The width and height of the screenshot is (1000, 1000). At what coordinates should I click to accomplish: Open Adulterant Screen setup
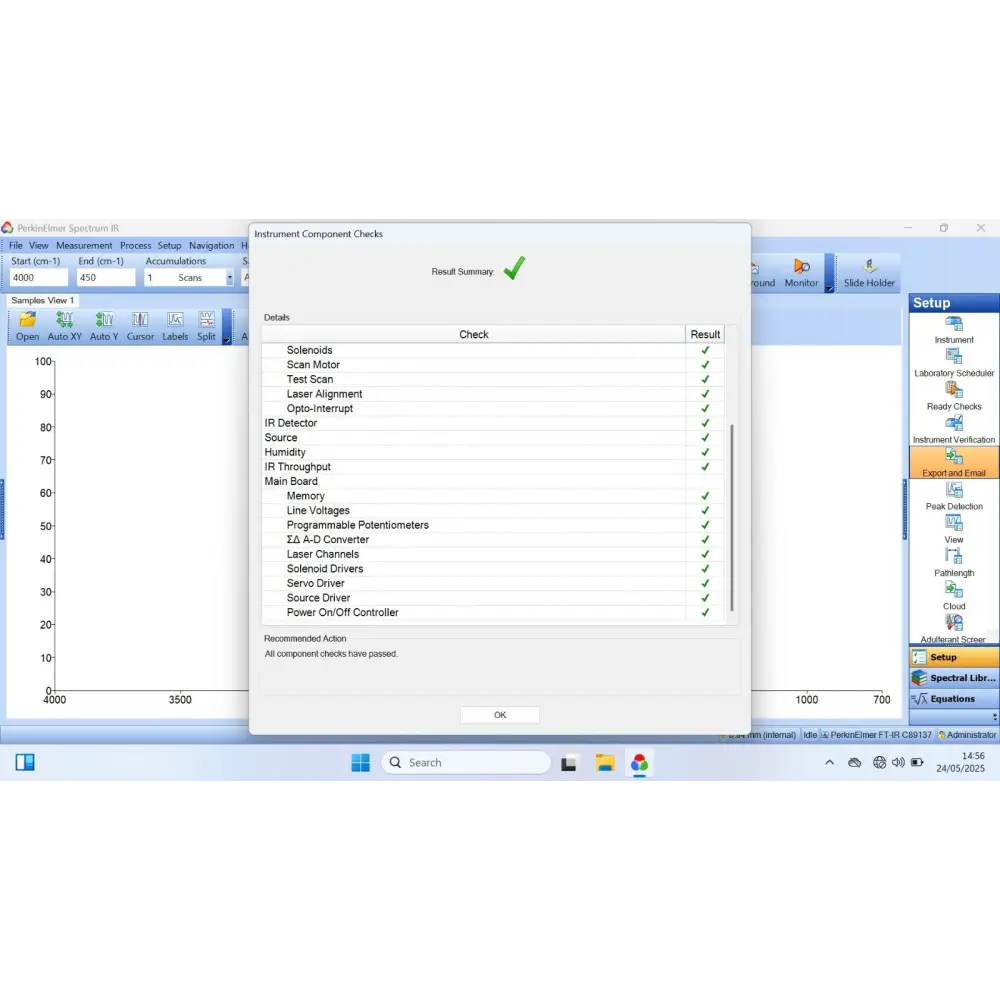coord(953,629)
